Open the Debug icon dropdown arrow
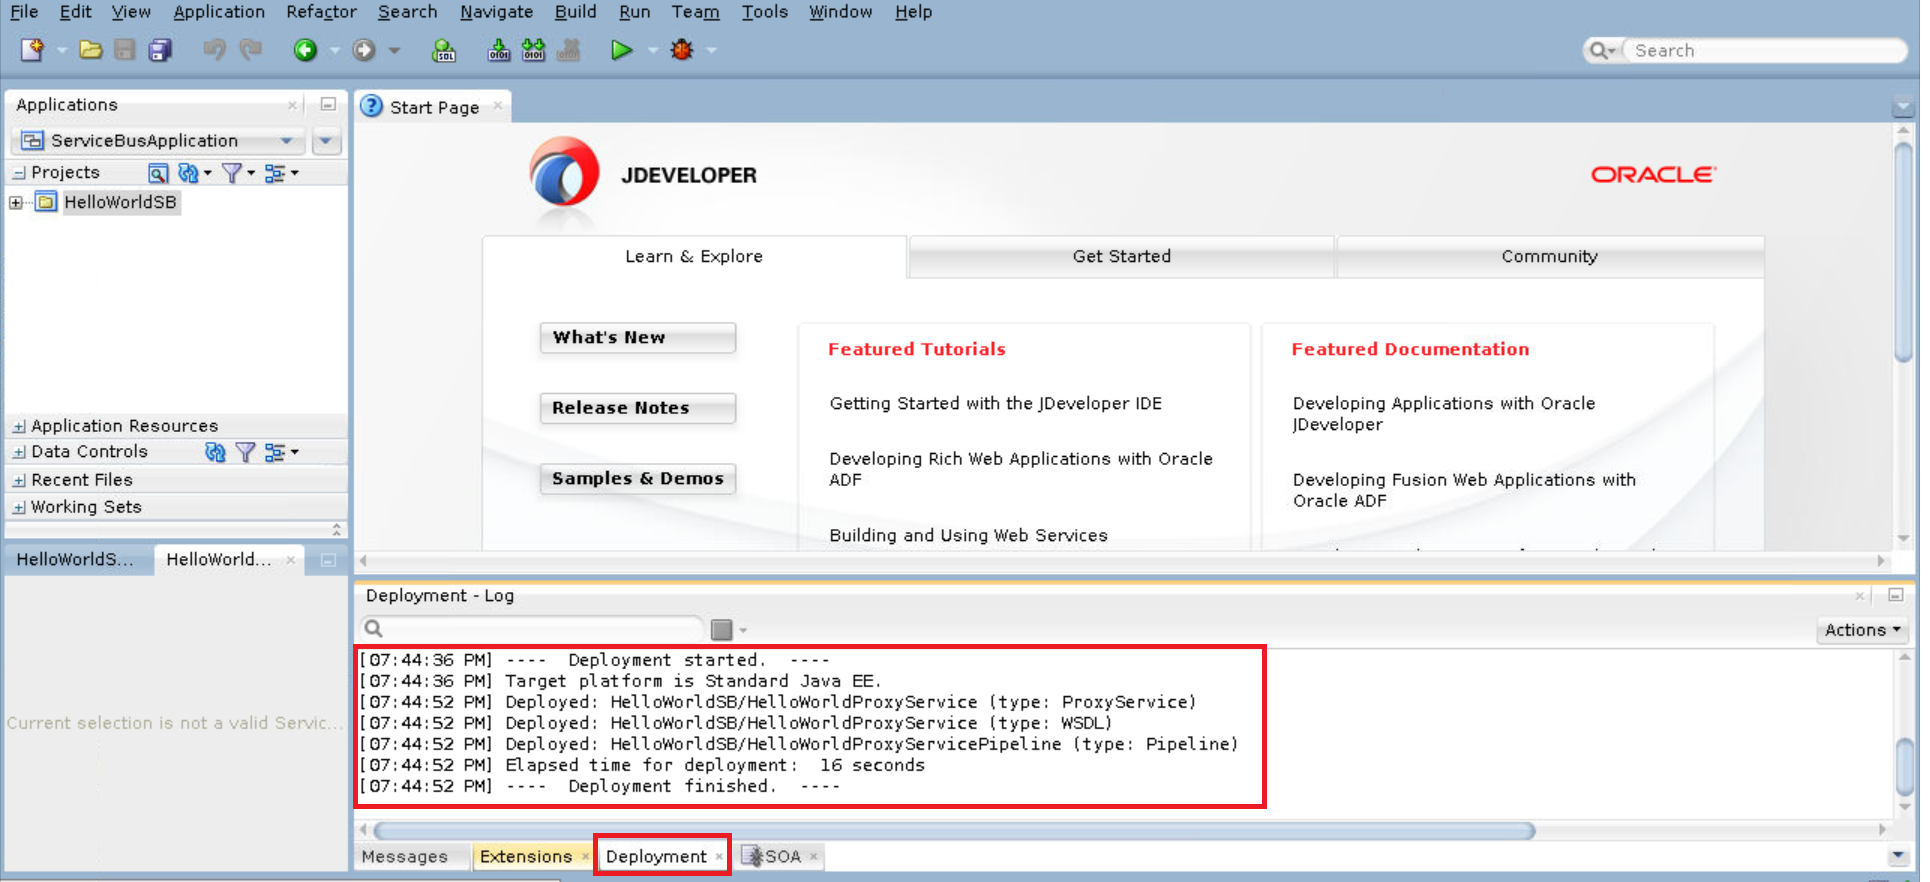Screen dimensions: 1930x882 click(712, 50)
